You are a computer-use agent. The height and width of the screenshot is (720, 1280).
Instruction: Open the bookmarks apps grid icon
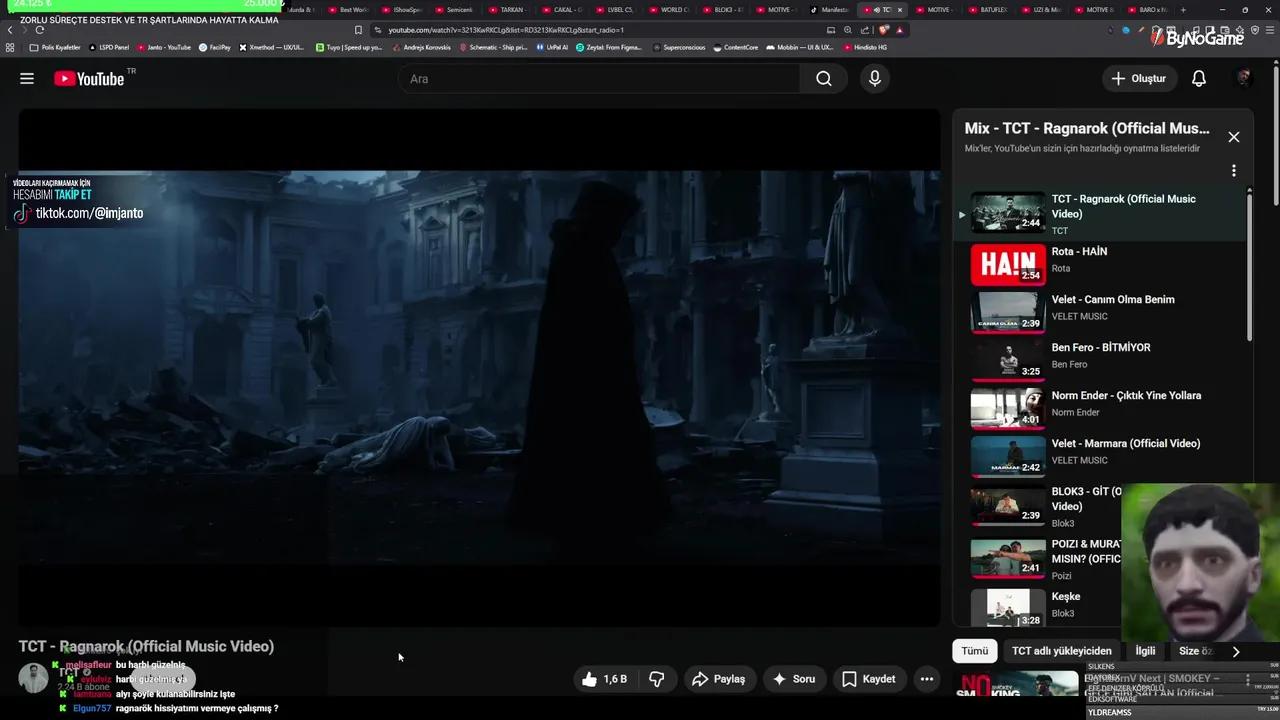[x=10, y=47]
